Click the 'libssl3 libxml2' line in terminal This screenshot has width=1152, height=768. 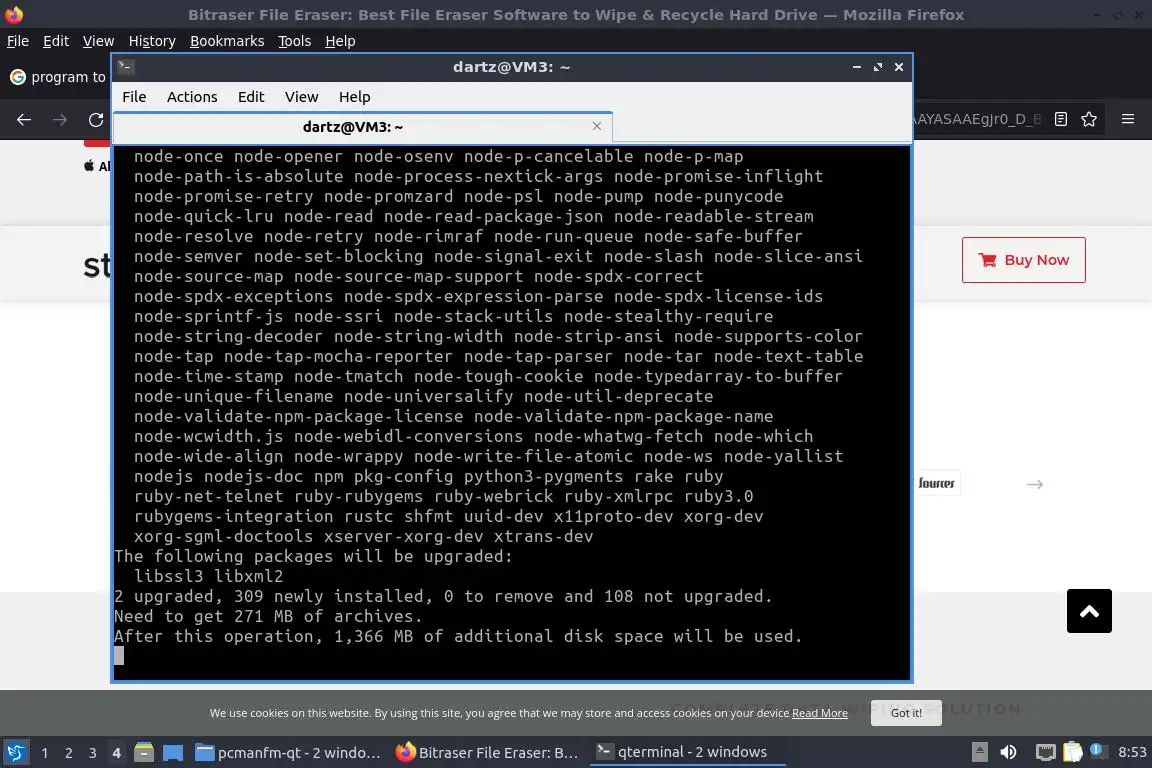pyautogui.click(x=208, y=576)
